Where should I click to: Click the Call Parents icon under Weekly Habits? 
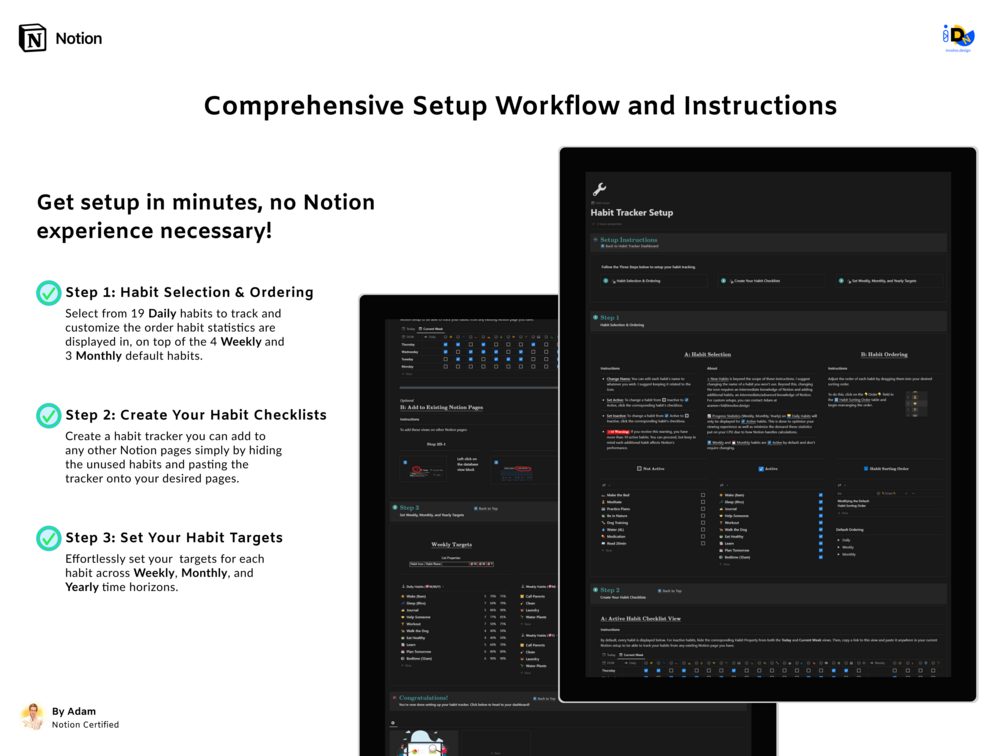click(x=522, y=596)
